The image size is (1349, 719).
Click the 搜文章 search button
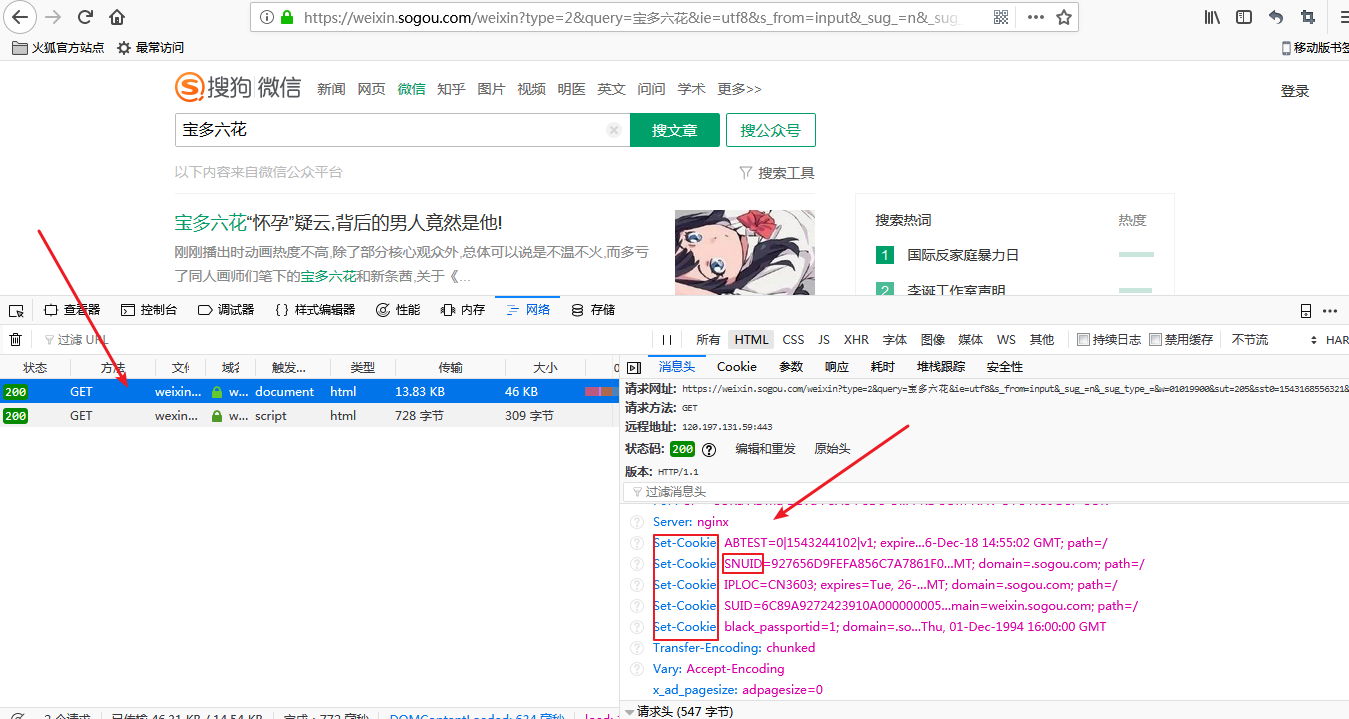click(x=675, y=130)
